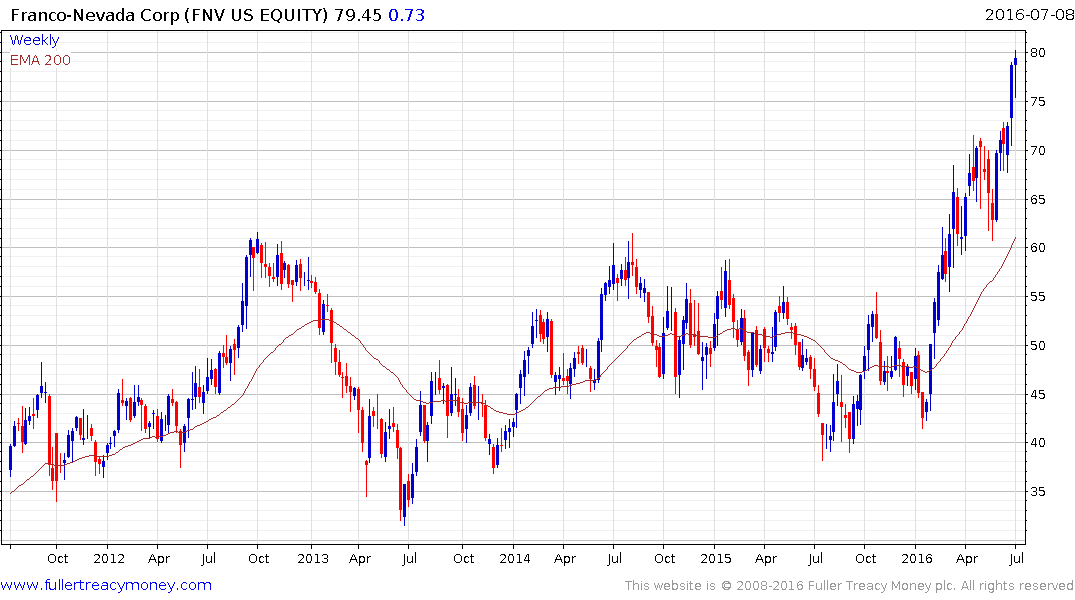Screen dimensions: 1075x600
Task: Click the 2014 year label on time axis
Action: point(514,558)
